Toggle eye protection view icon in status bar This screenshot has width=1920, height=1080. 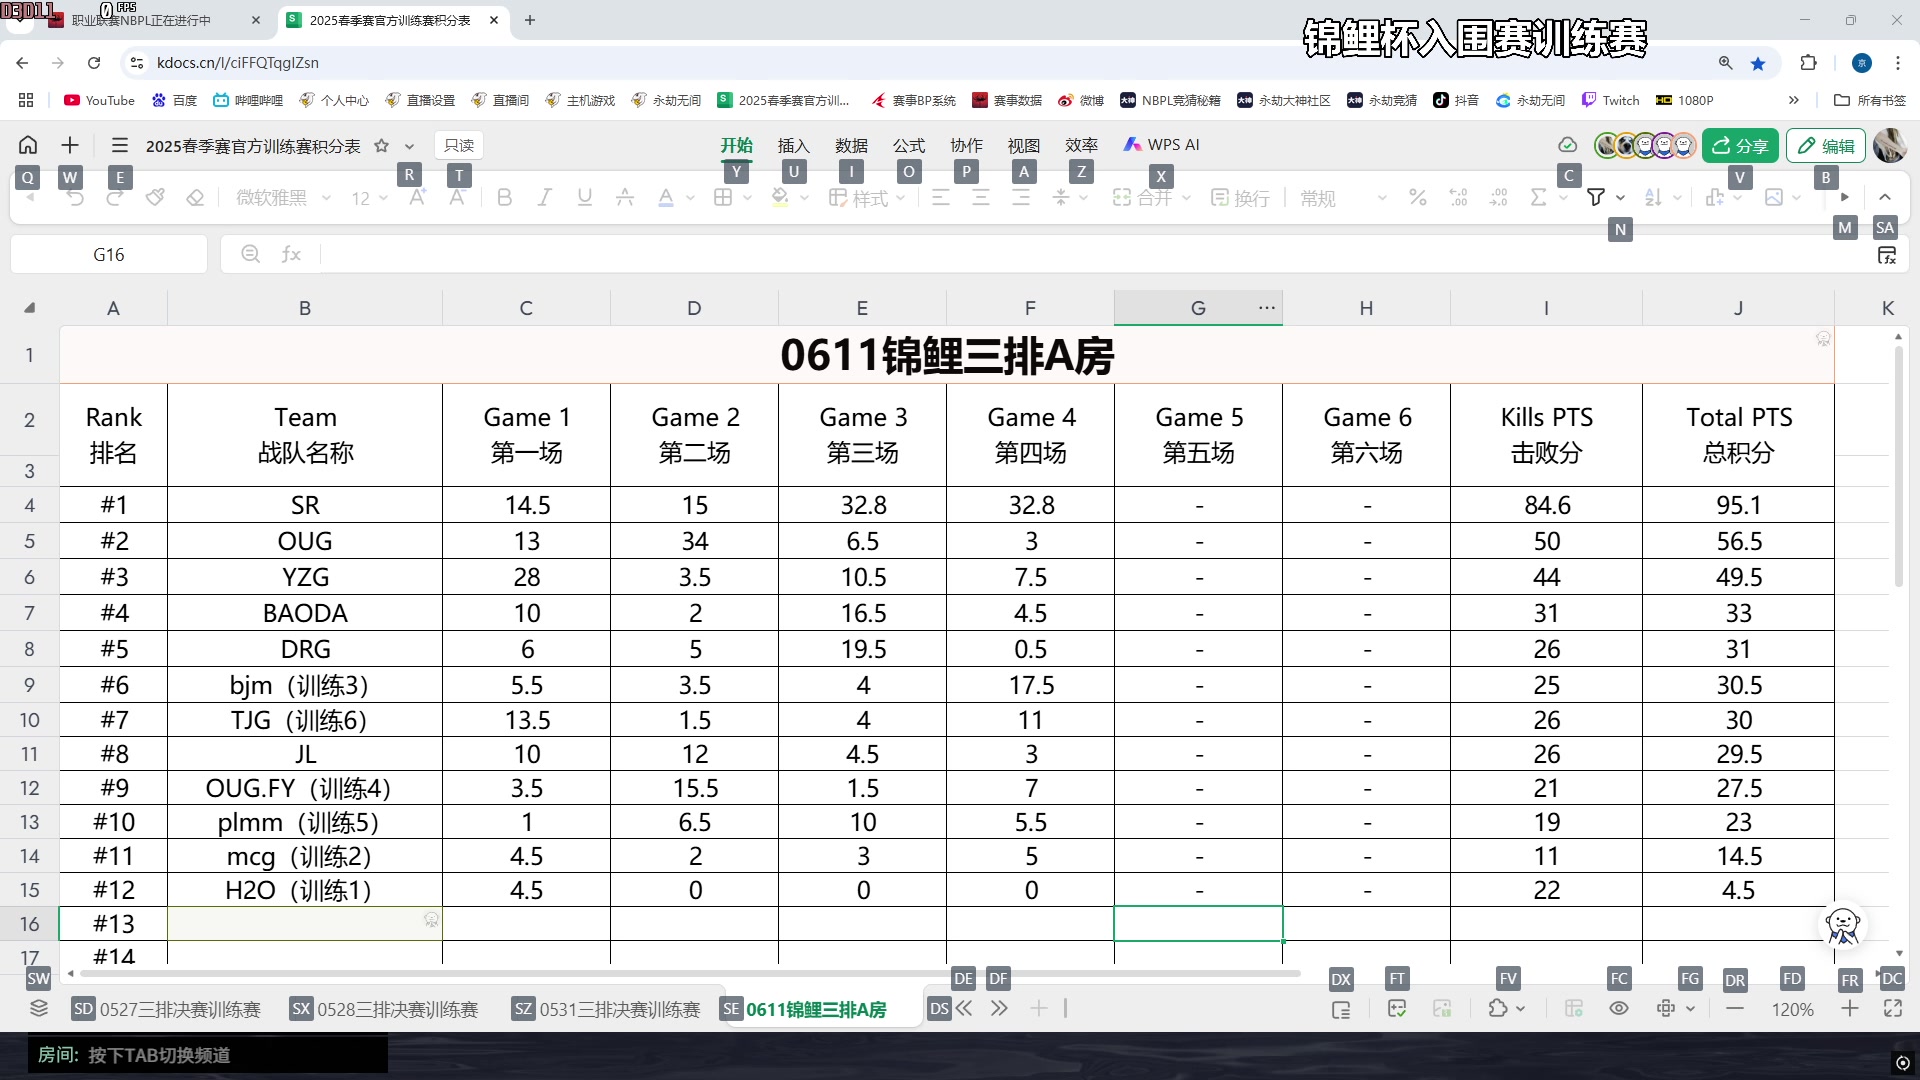click(x=1619, y=1008)
